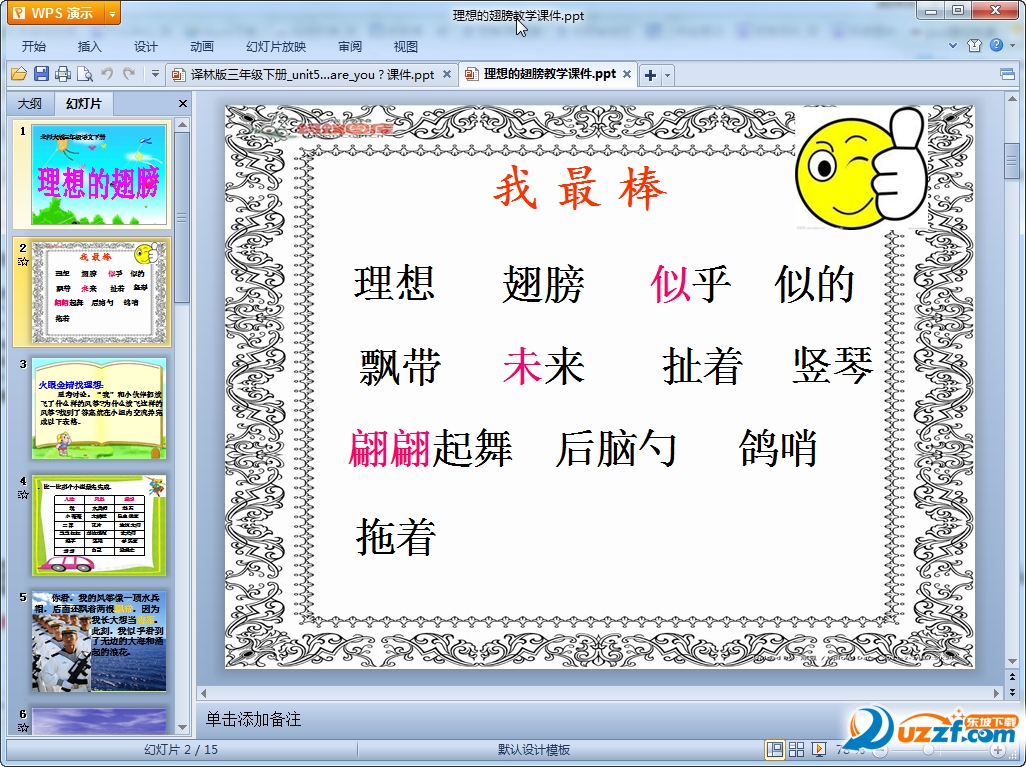Screen dimensions: 1026x767
Task: Close the slide thumbnail panel
Action: (183, 103)
